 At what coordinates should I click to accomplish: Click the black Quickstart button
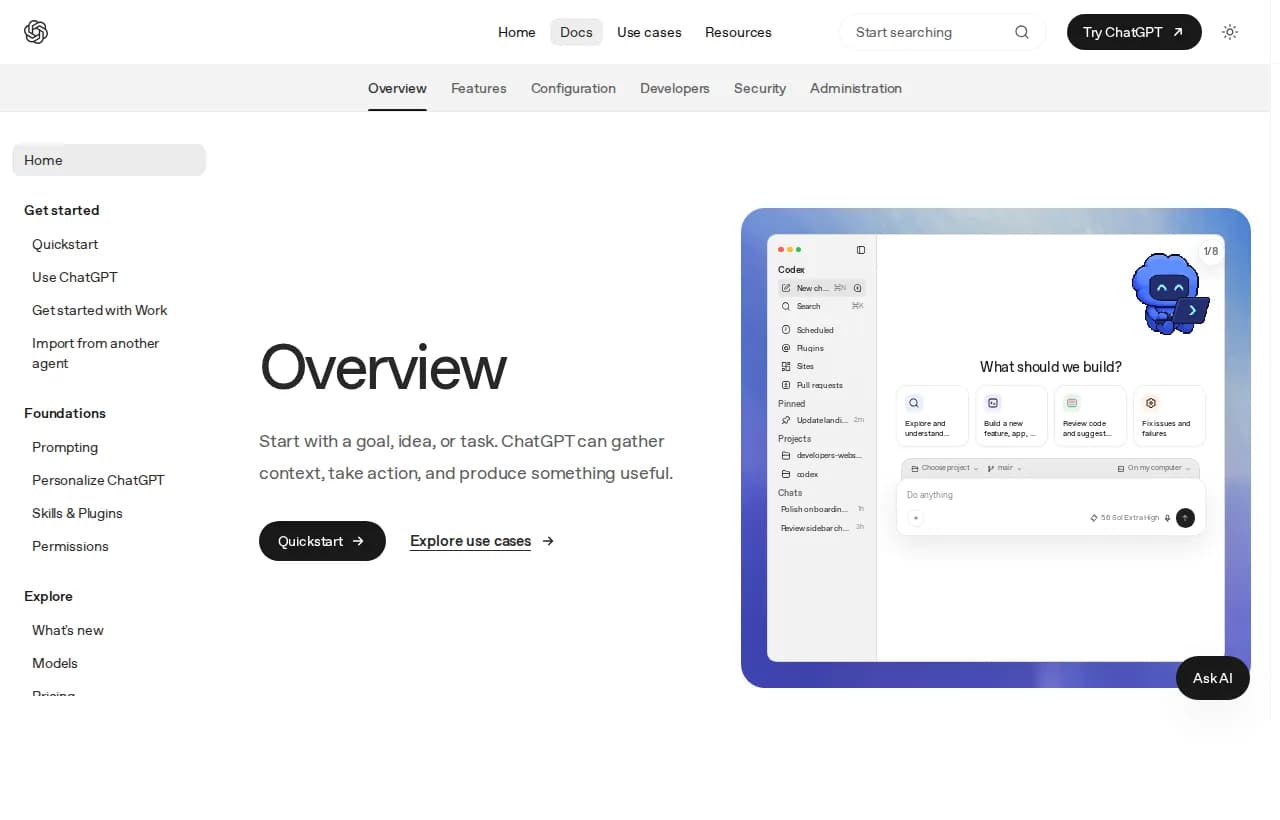322,541
